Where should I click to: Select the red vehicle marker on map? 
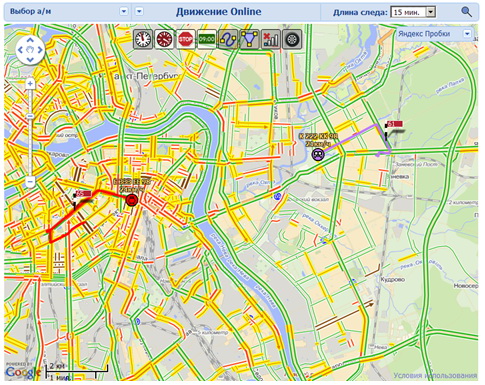tap(132, 200)
